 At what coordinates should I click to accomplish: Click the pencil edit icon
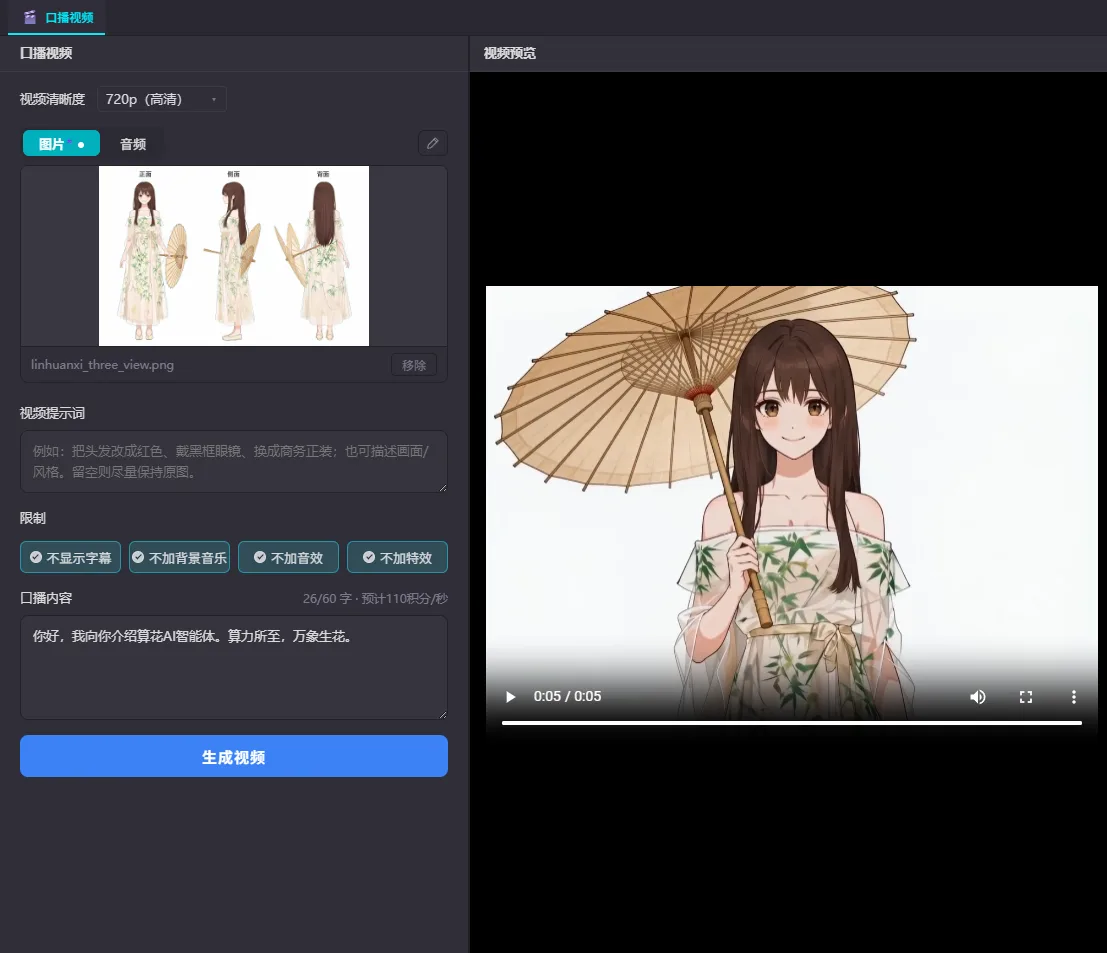tap(433, 143)
